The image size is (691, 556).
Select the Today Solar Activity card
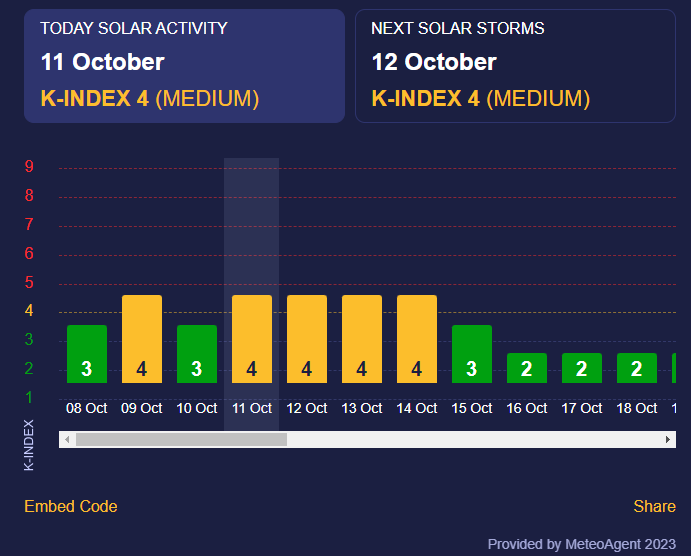tap(184, 66)
